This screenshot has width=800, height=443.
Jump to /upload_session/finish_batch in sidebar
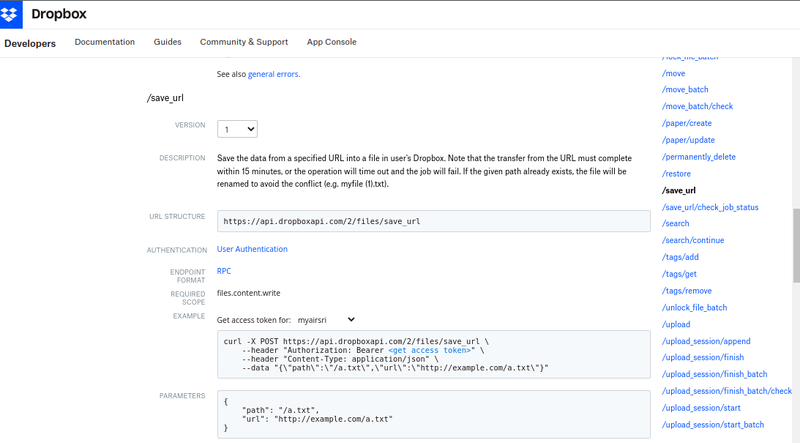[x=714, y=374]
